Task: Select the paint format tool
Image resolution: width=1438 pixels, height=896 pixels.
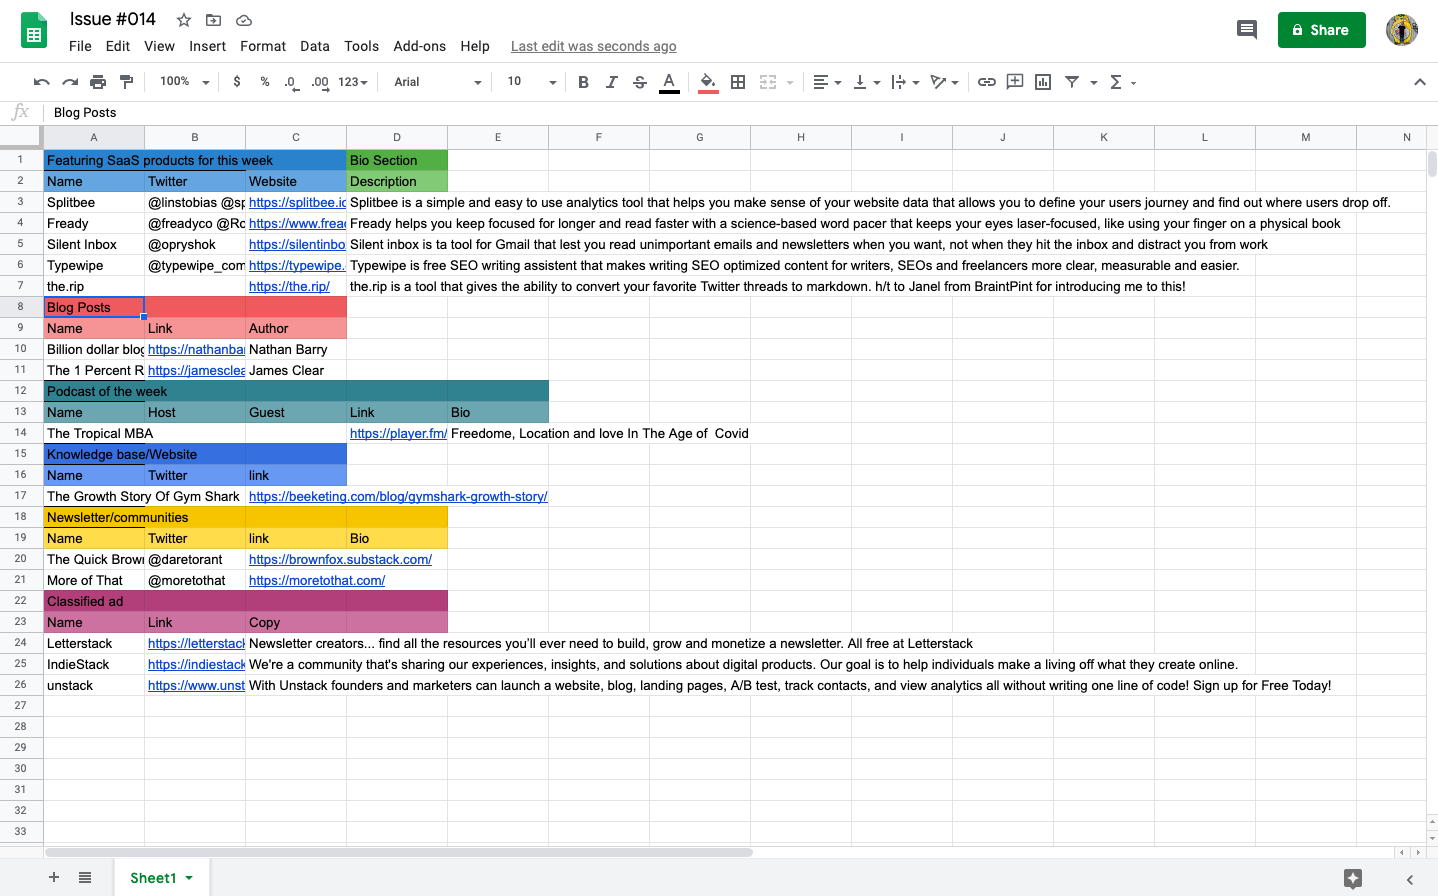Action: click(x=126, y=81)
